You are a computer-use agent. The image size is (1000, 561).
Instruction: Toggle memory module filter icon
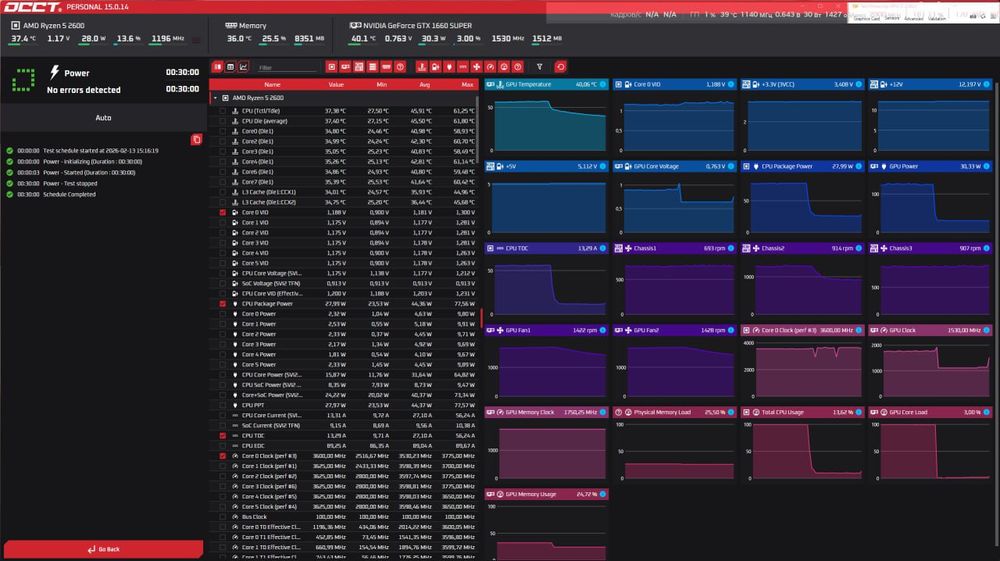point(386,67)
